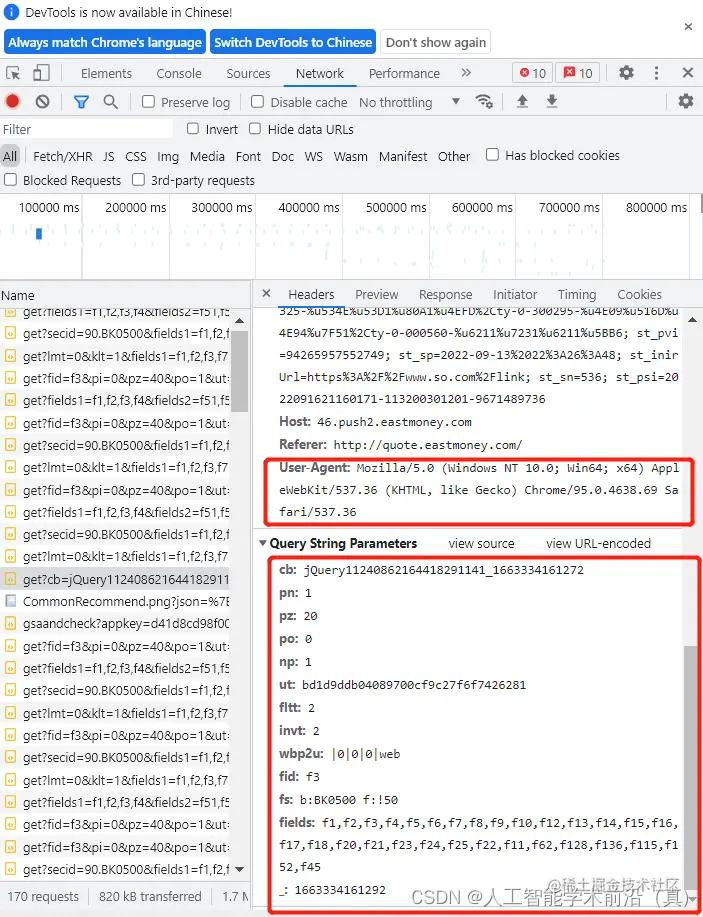The height and width of the screenshot is (917, 703).
Task: Check Hide data URLs
Action: (x=255, y=129)
